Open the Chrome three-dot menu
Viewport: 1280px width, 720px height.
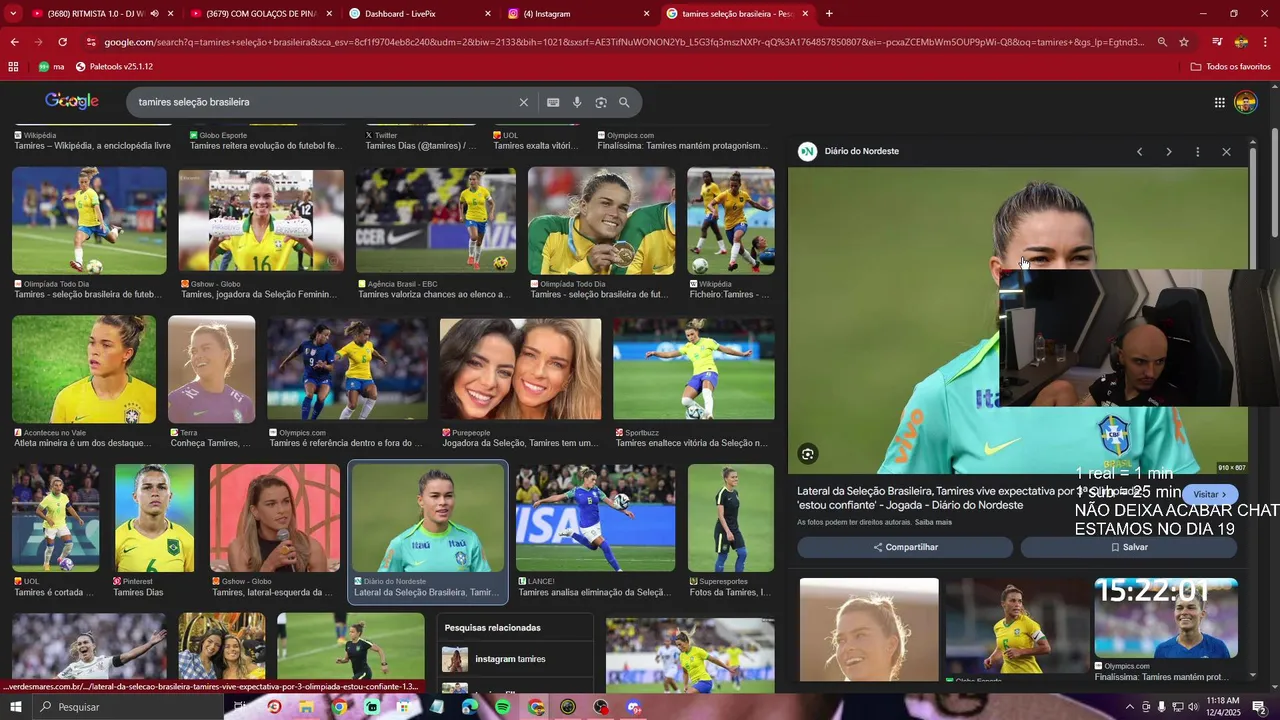click(1267, 42)
